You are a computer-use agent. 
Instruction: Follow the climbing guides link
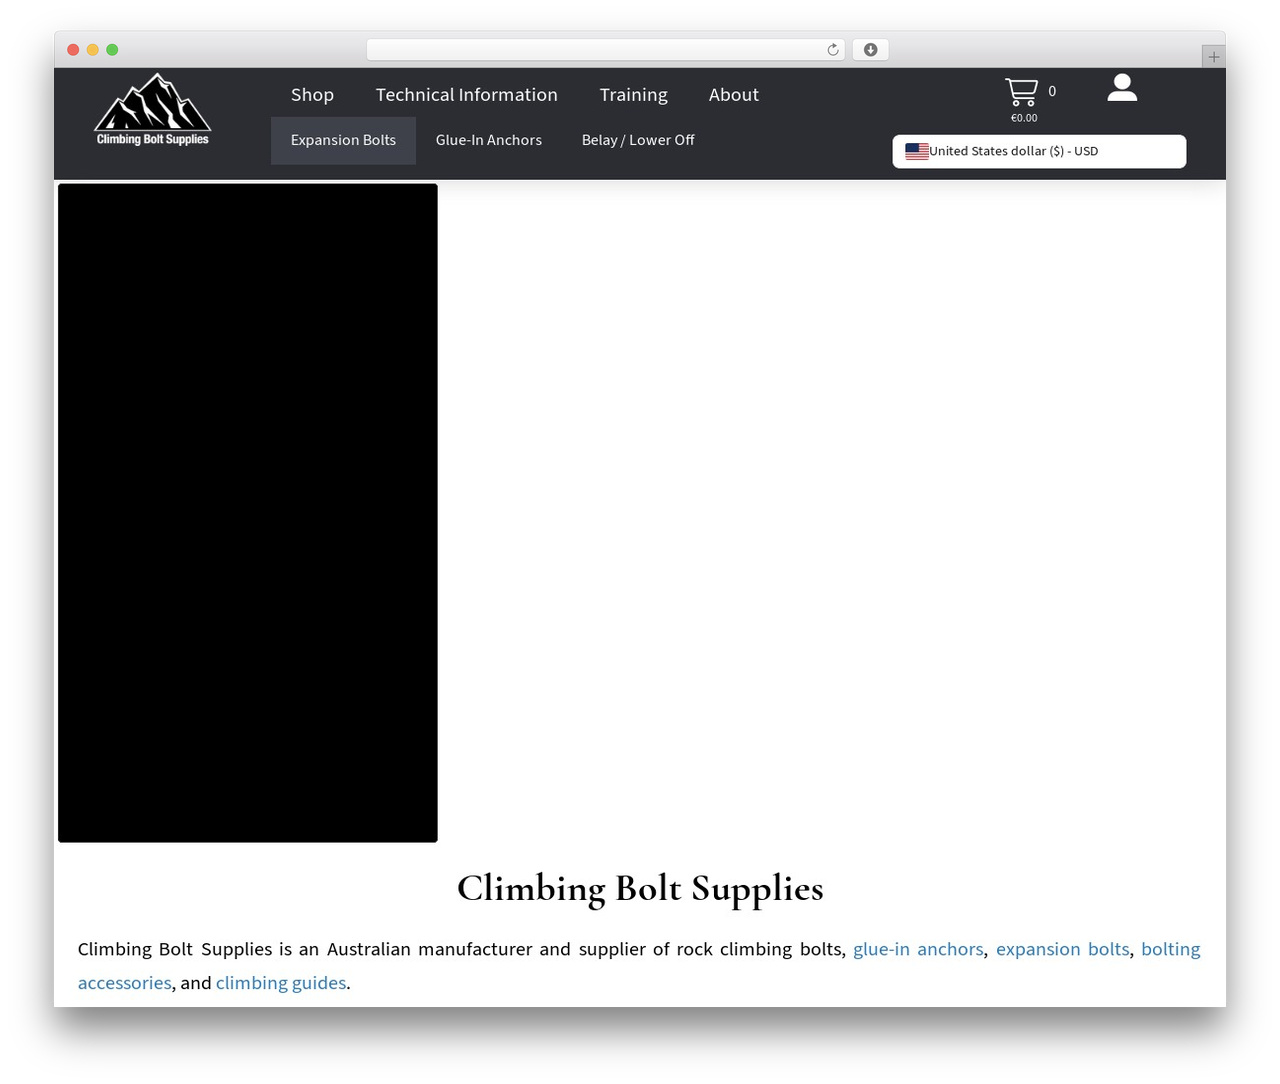281,983
